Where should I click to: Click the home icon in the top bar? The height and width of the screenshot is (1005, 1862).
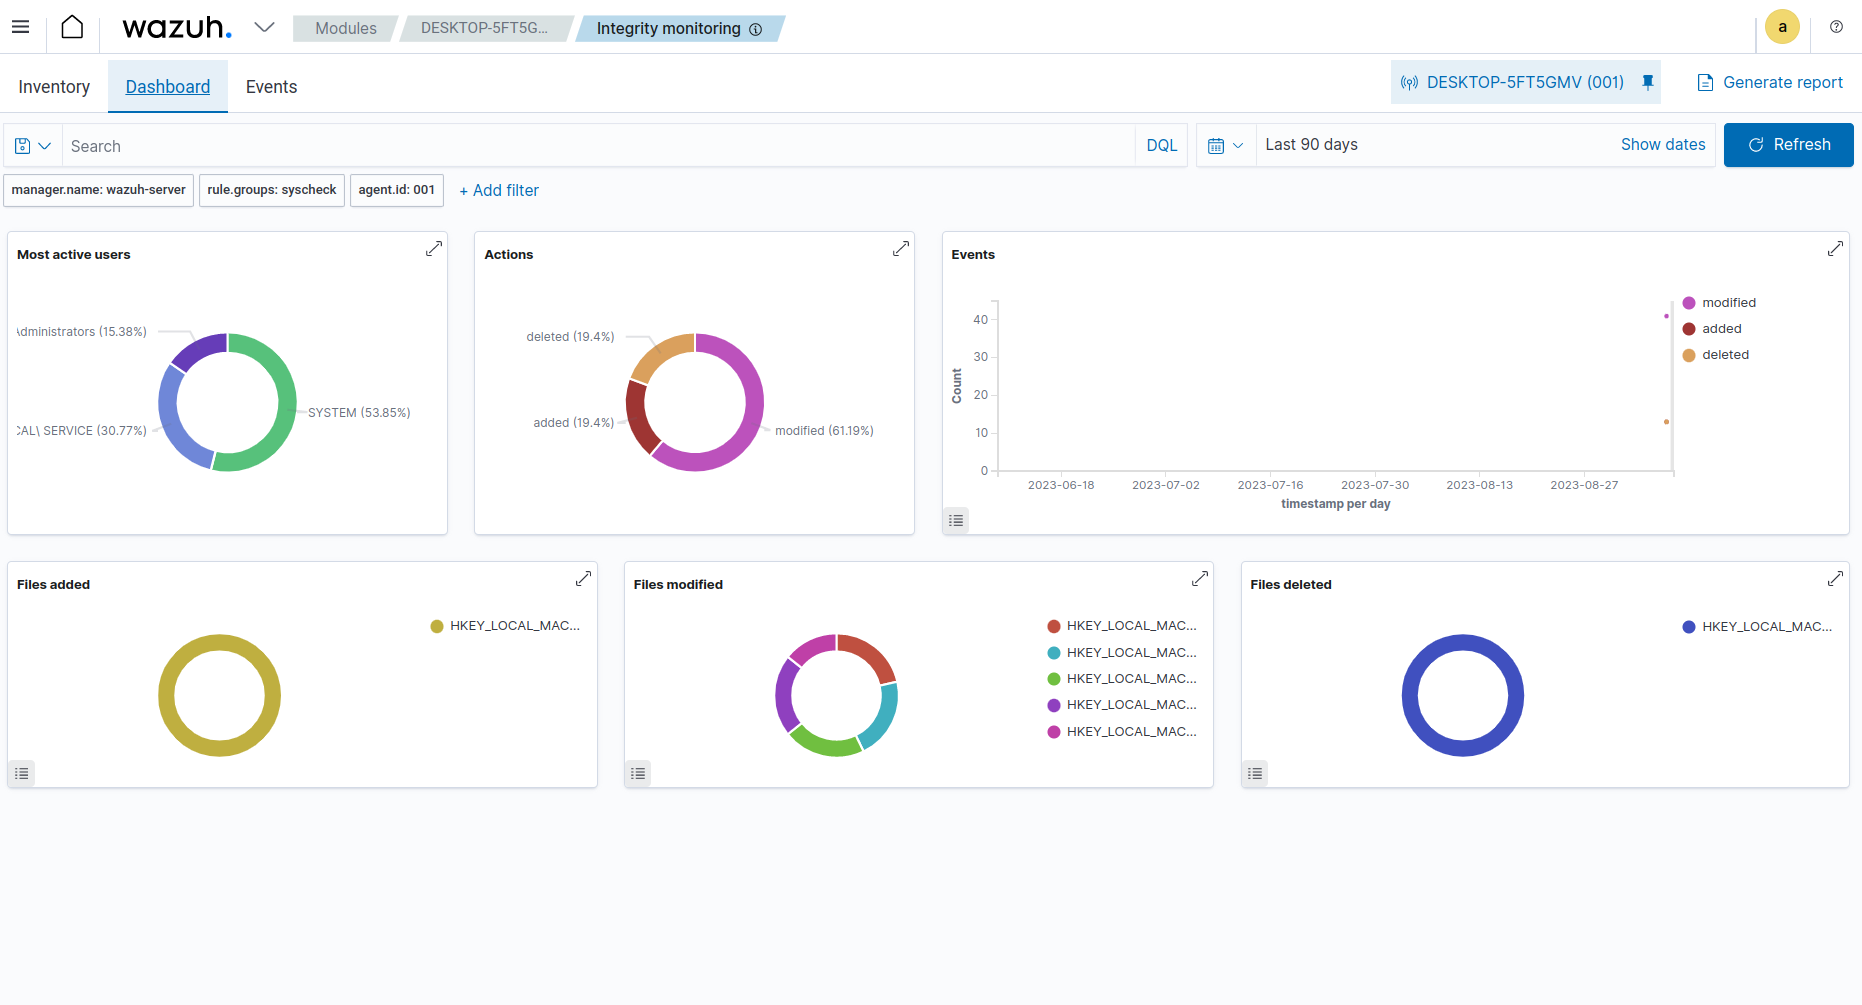click(71, 27)
